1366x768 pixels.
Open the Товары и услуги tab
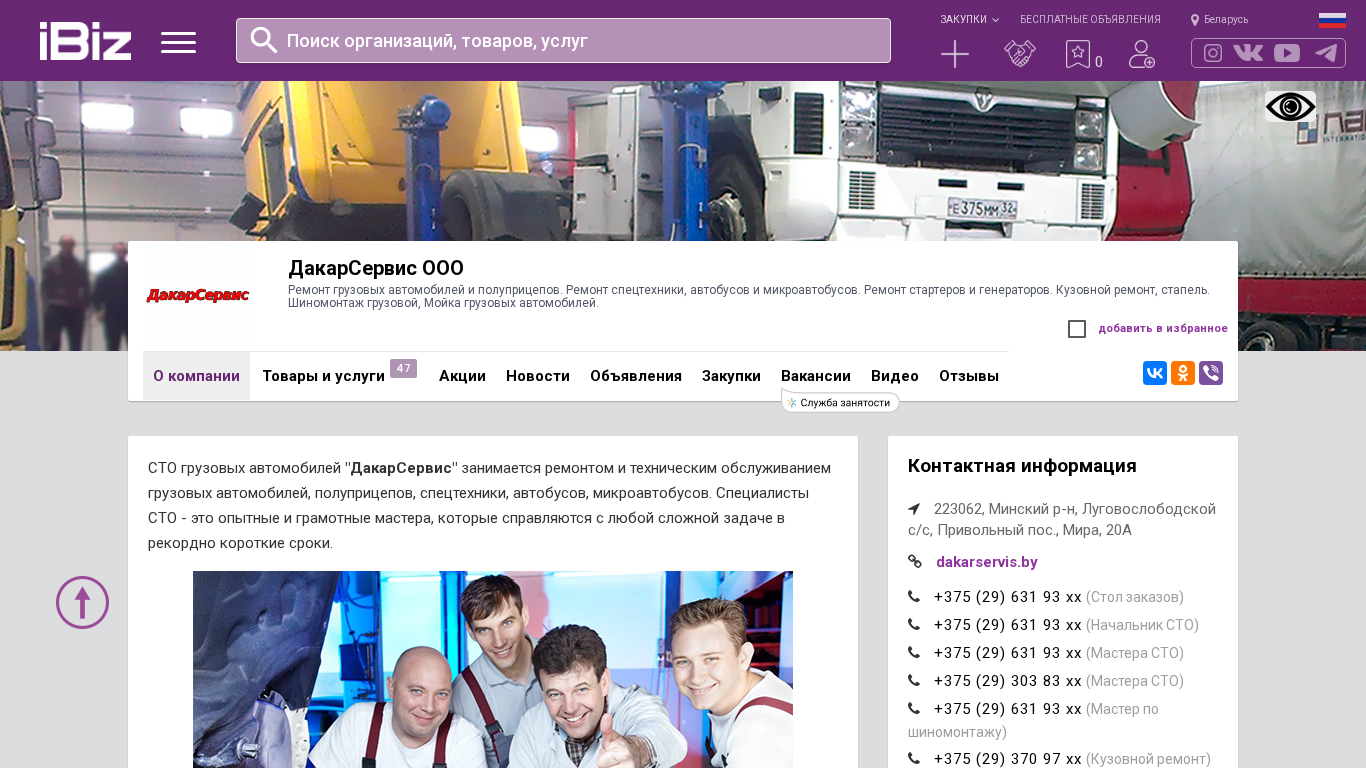323,376
